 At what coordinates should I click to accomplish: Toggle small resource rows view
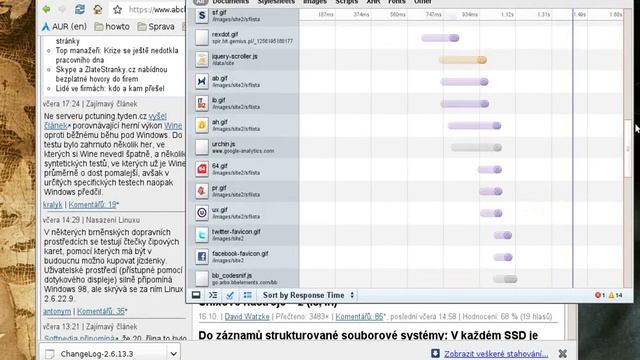click(247, 295)
